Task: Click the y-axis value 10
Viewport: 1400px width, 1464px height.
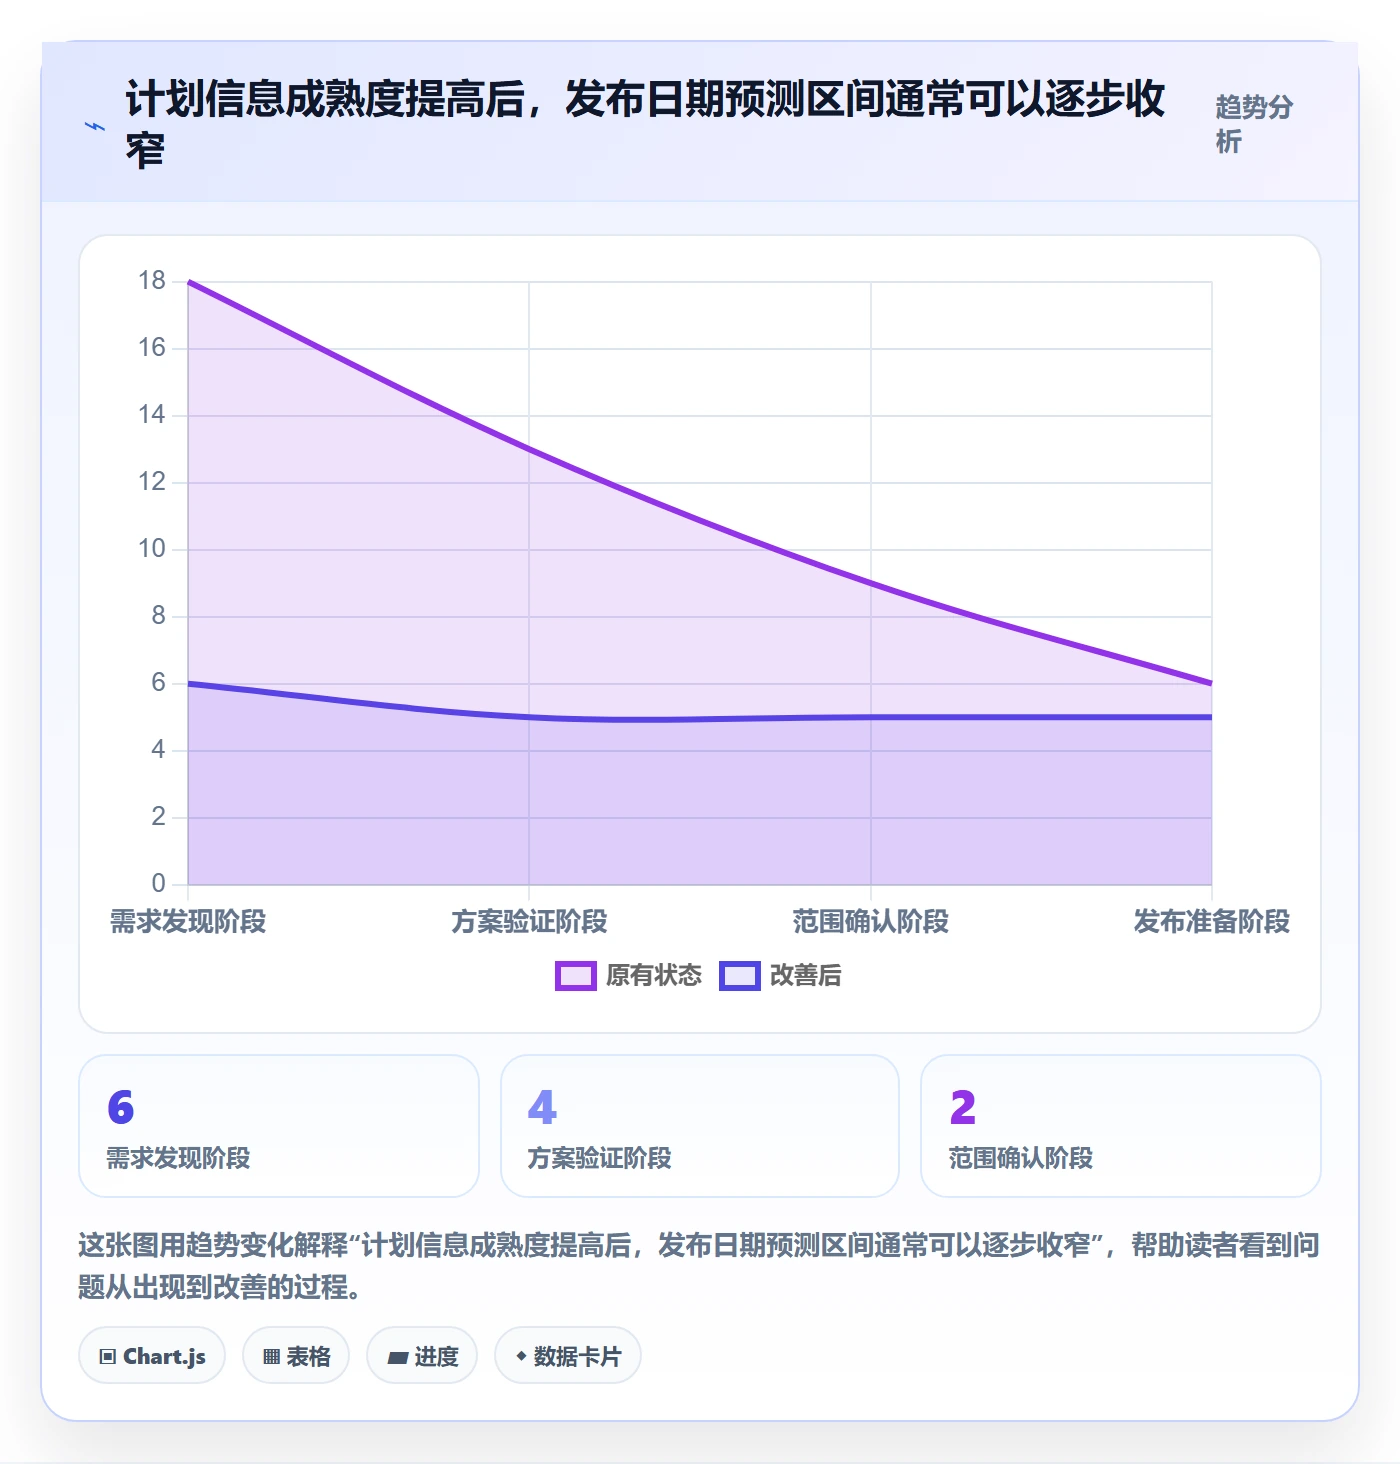Action: click(x=152, y=549)
